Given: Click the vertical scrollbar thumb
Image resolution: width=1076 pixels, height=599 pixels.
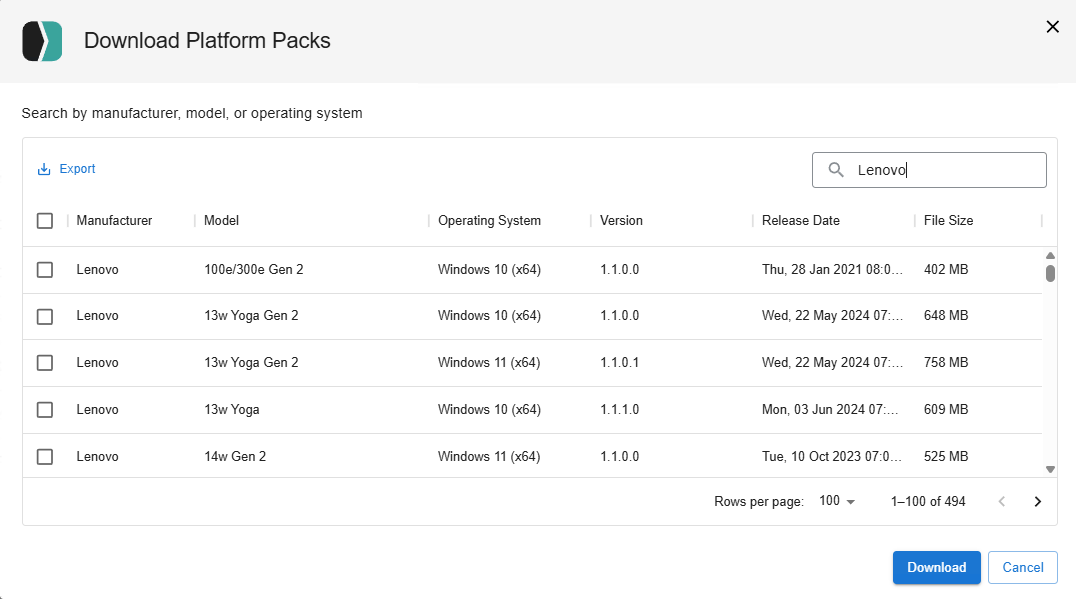Looking at the screenshot, I should (x=1050, y=273).
